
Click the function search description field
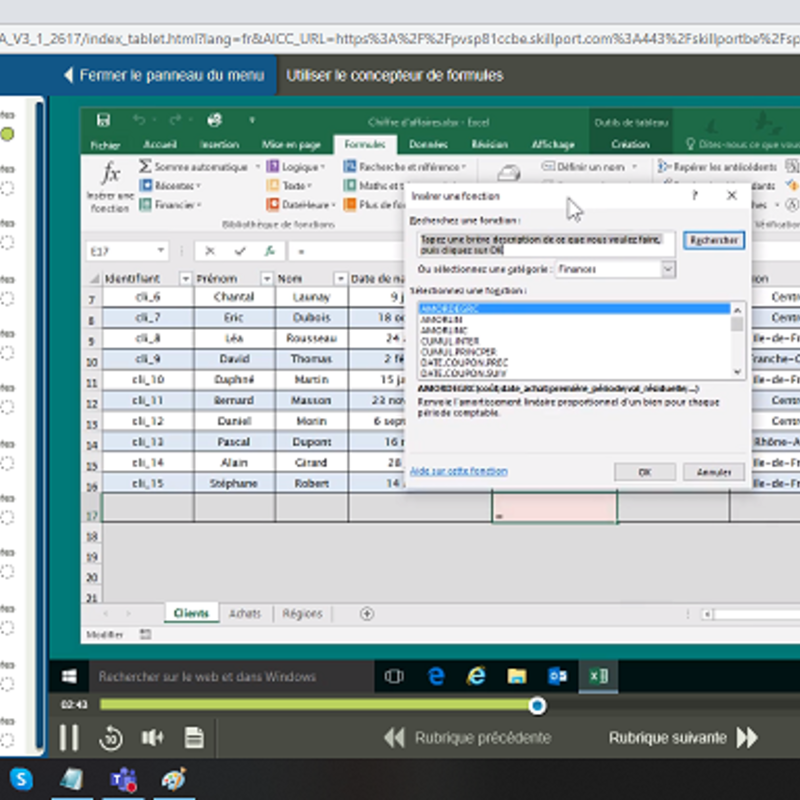(x=546, y=244)
